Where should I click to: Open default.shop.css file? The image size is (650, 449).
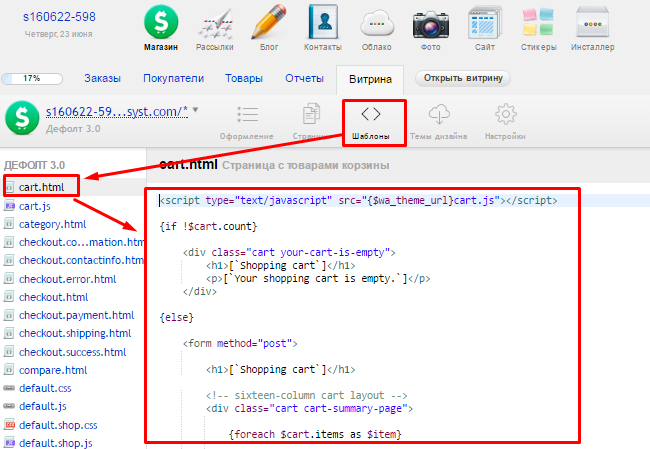click(58, 425)
